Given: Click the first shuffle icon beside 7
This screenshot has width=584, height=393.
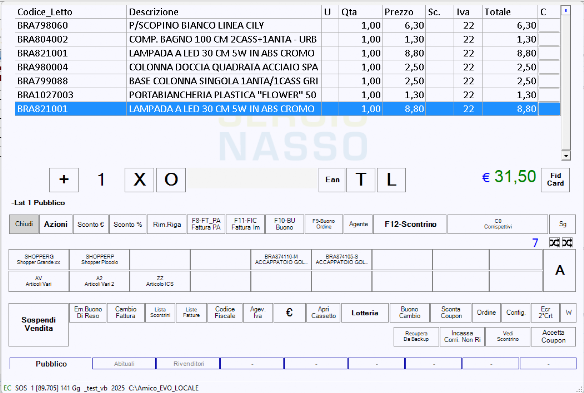Looking at the screenshot, I should (554, 243).
